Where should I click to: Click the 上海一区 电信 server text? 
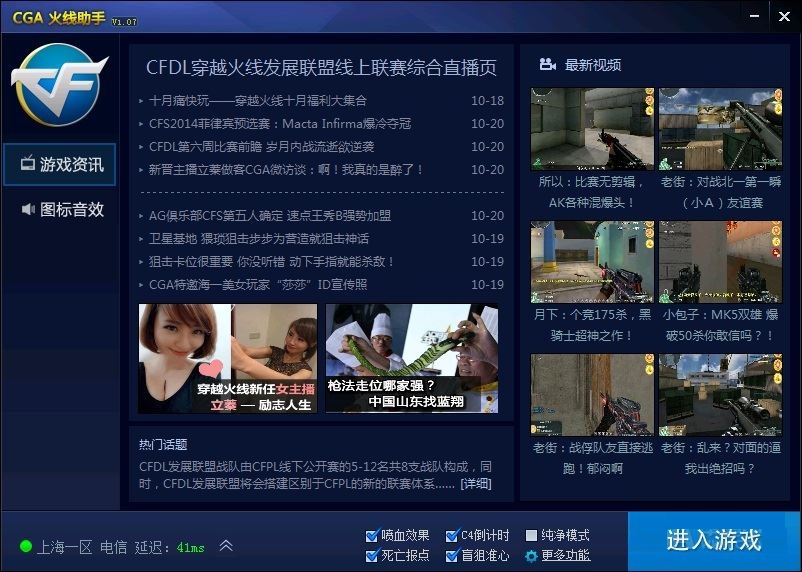[82, 547]
